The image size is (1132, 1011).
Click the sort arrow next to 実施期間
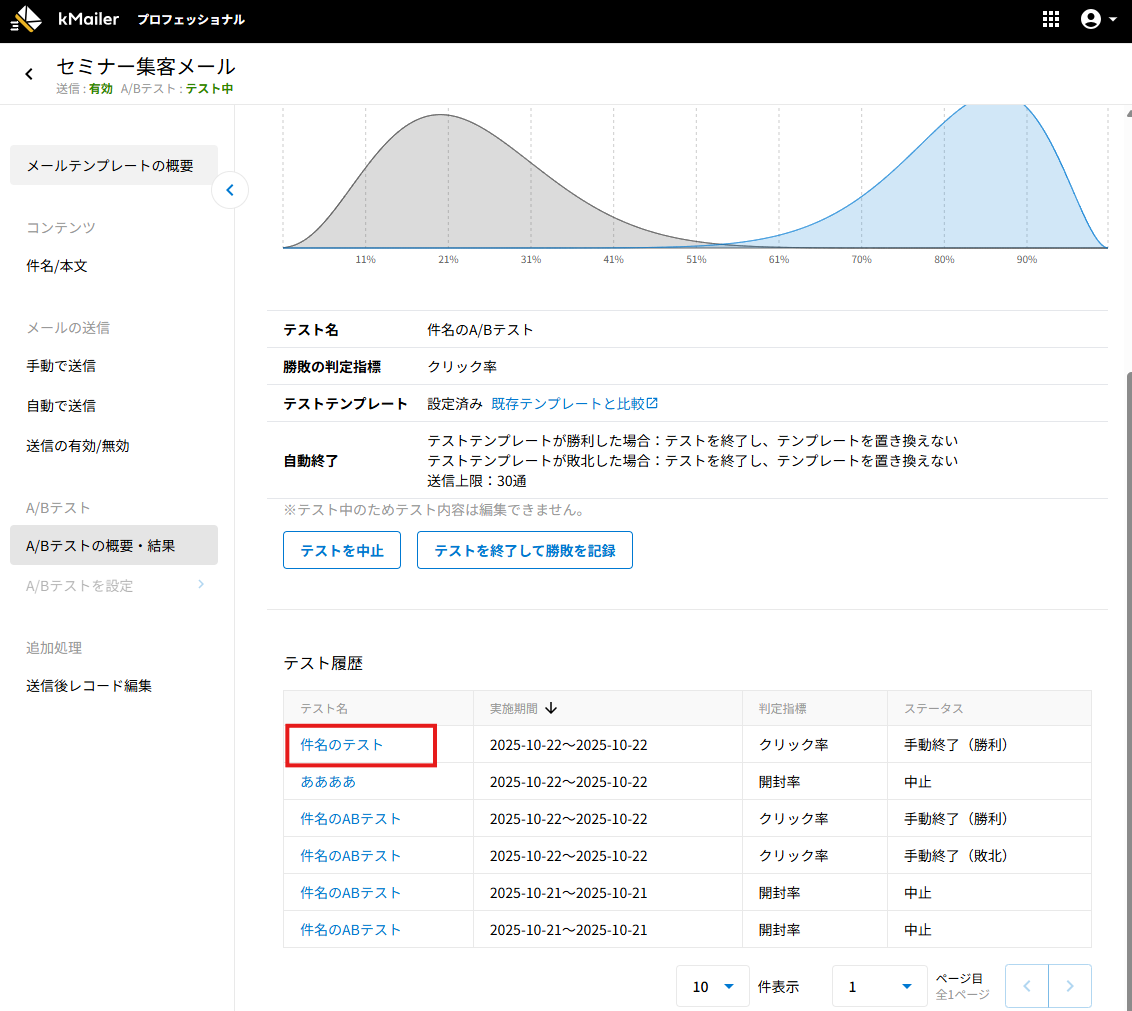(551, 708)
